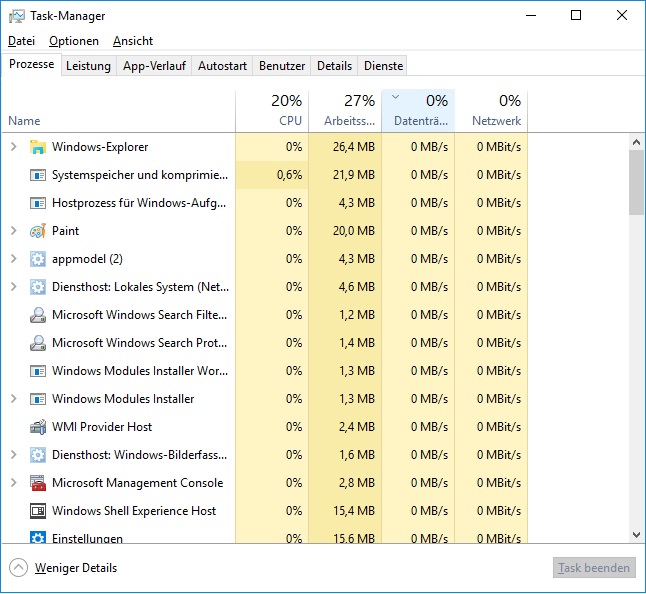Click the scrollbar up arrow
Screen dimensions: 646x594
(x=637, y=143)
